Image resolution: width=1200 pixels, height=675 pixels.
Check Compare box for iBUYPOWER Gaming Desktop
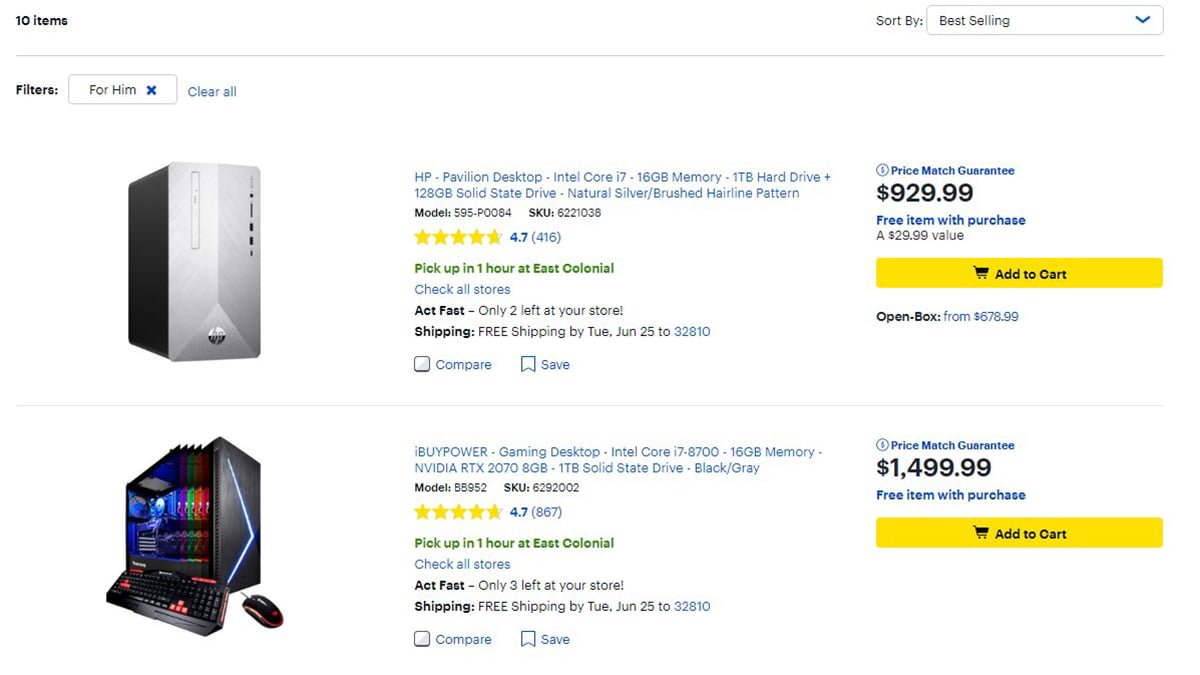tap(422, 640)
